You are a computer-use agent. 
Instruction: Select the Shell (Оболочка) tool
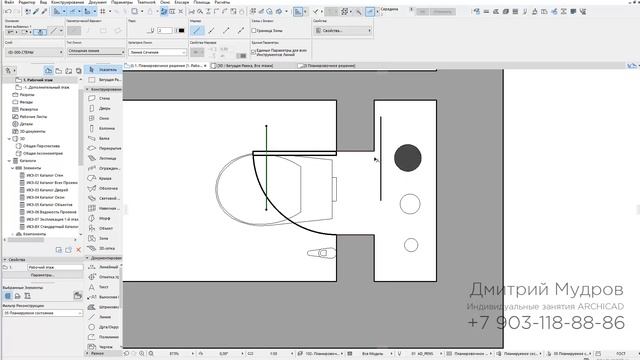point(104,188)
